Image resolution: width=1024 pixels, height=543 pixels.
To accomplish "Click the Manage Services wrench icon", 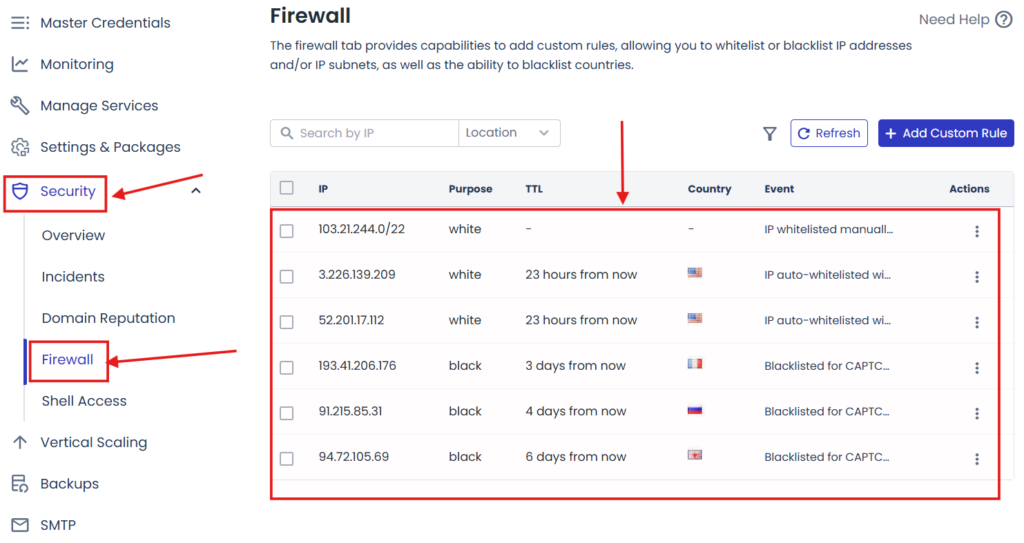I will 20,106.
